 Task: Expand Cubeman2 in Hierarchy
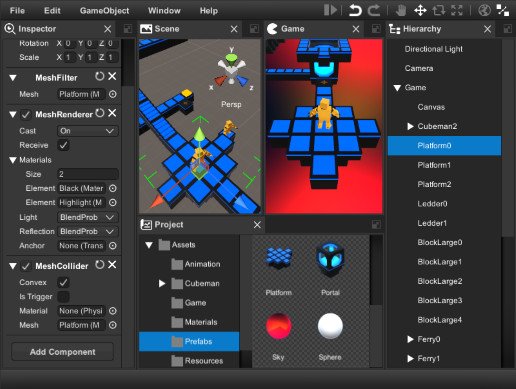point(410,126)
